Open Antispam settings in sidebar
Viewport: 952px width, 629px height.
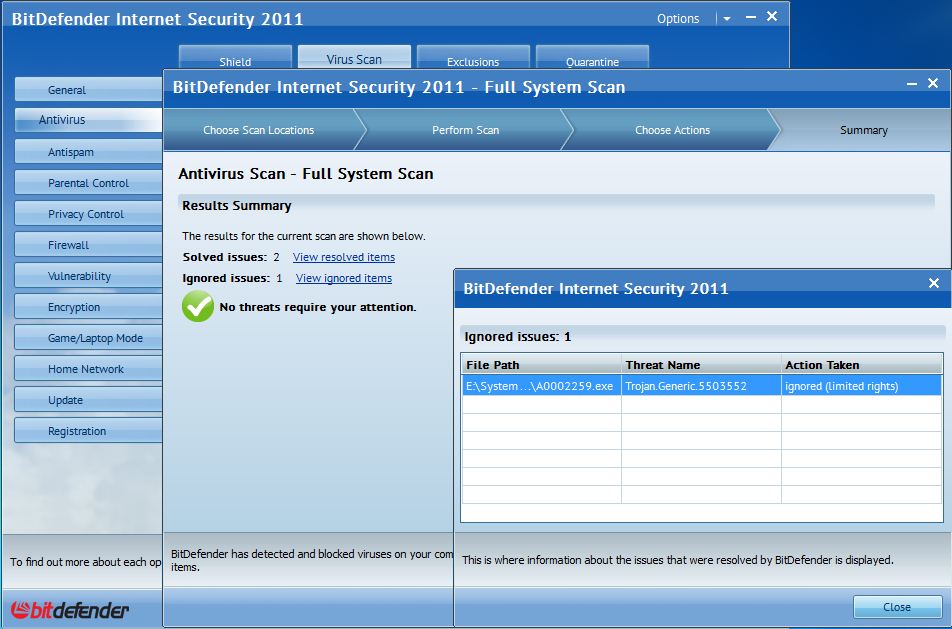[x=89, y=151]
